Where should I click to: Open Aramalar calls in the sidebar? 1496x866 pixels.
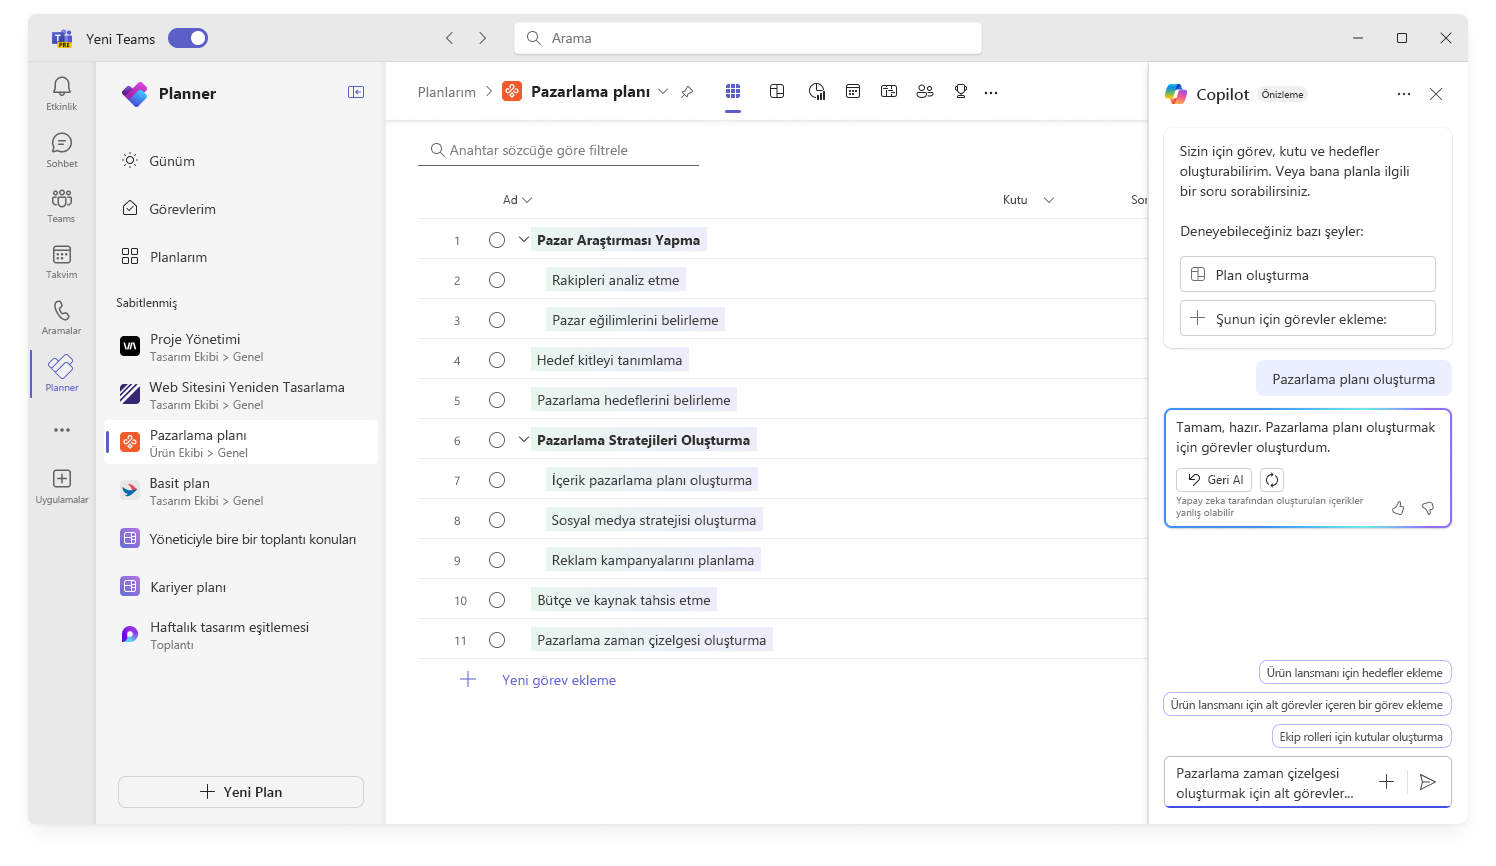tap(62, 317)
